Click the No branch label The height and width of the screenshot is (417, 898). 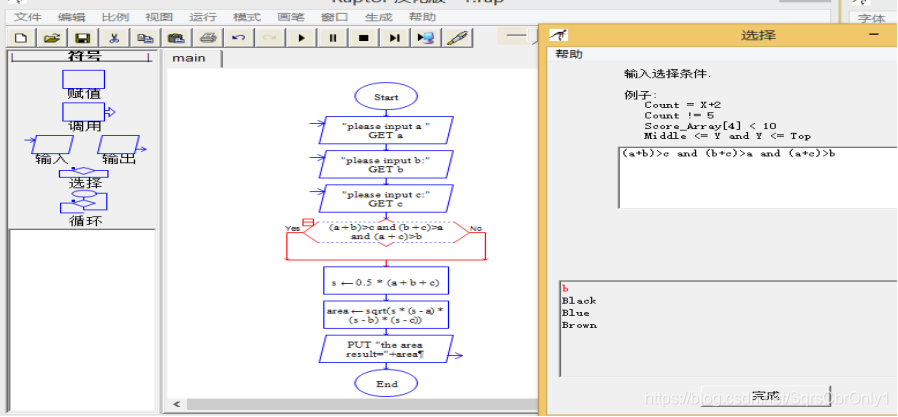[476, 229]
